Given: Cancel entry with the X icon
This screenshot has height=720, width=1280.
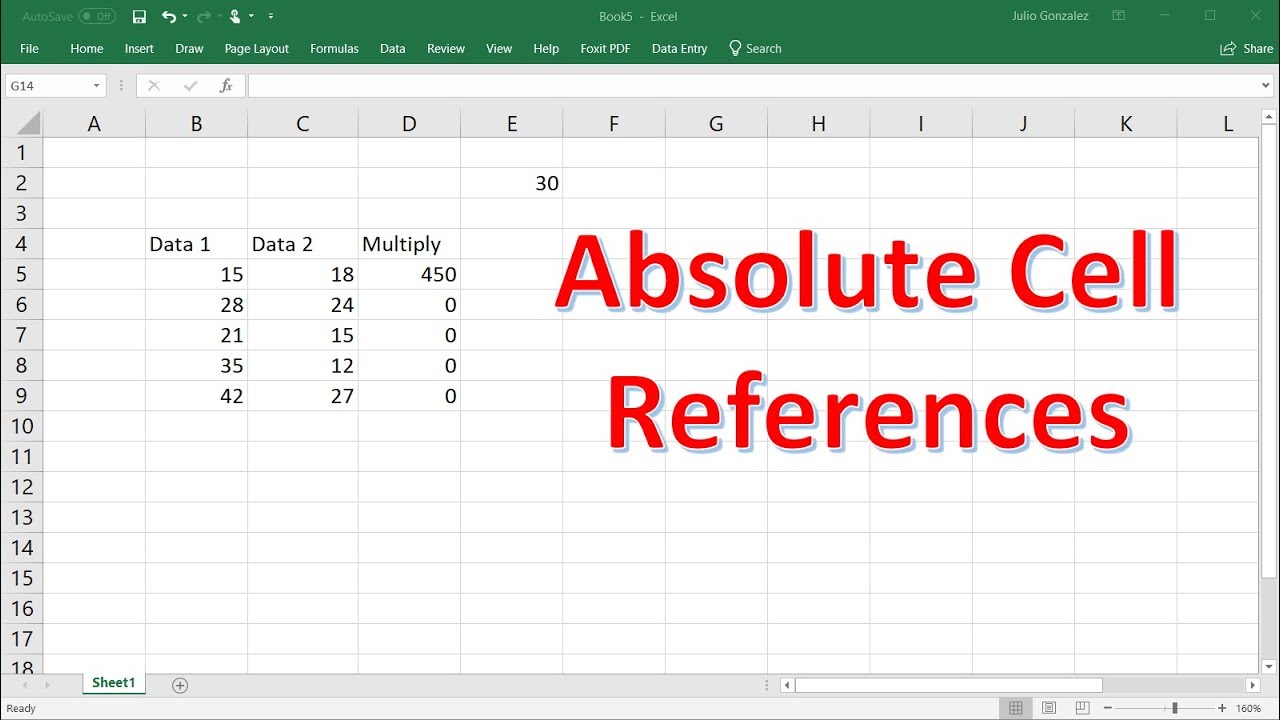Looking at the screenshot, I should click(154, 85).
